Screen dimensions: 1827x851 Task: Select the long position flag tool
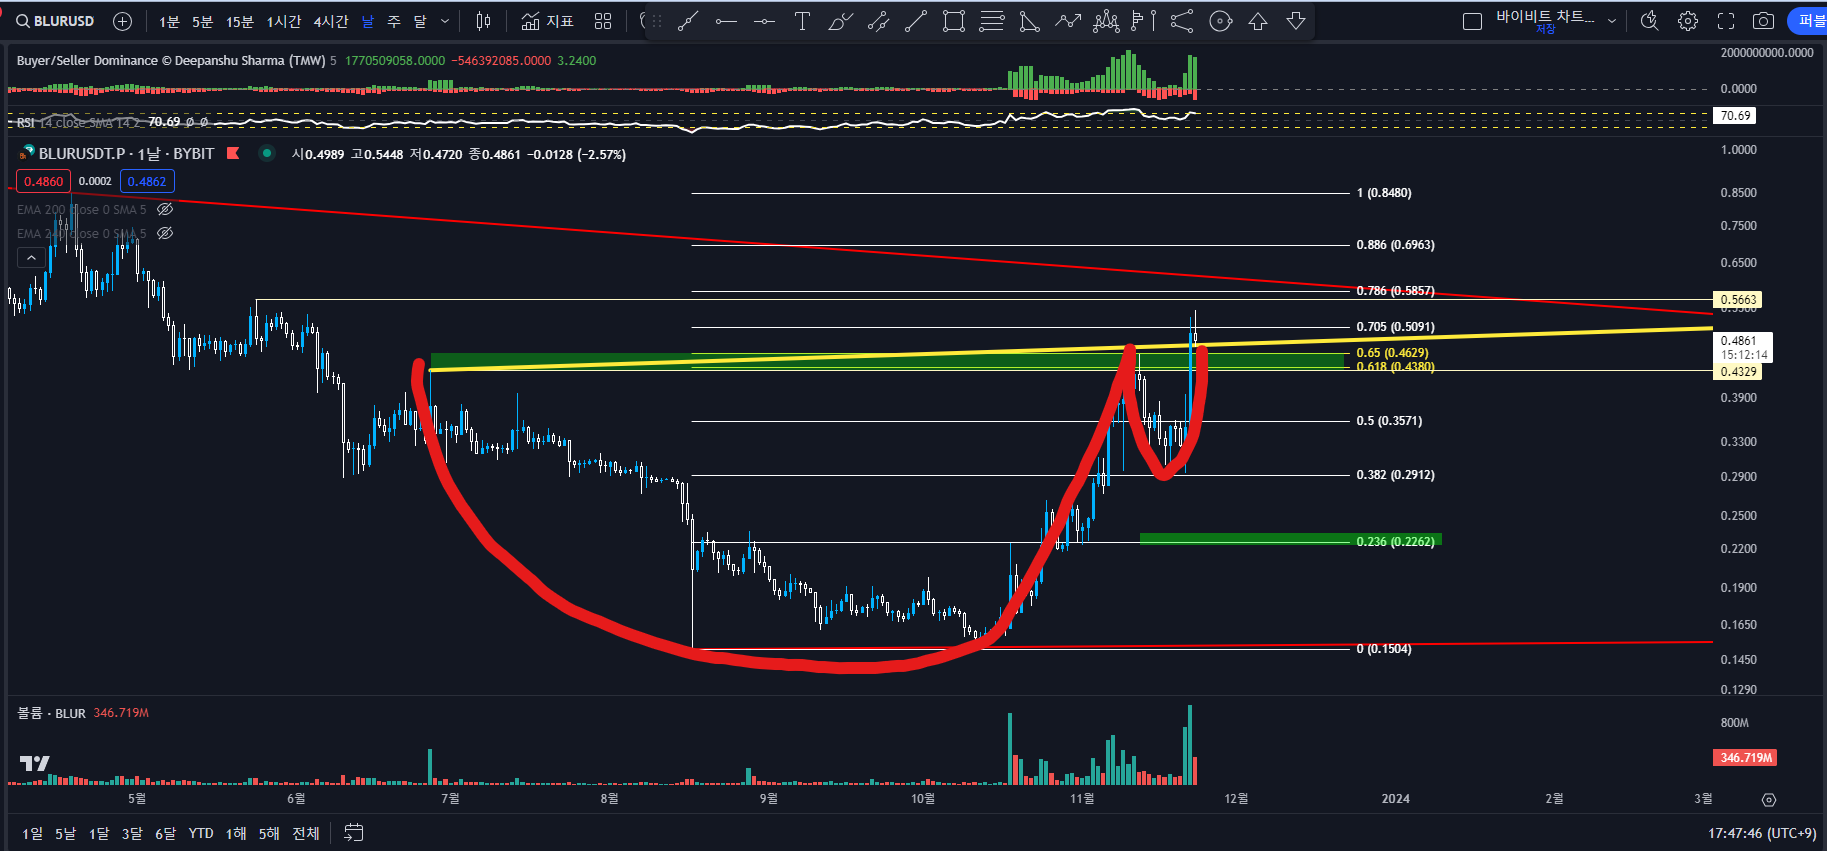[1143, 21]
